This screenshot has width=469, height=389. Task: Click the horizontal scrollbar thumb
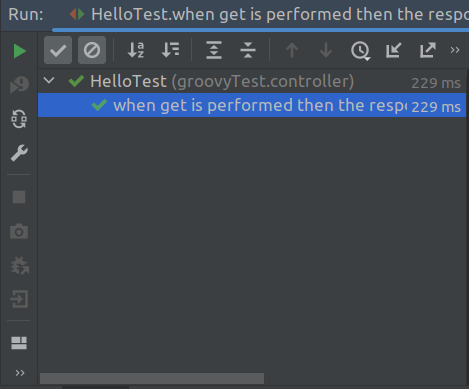pos(152,378)
